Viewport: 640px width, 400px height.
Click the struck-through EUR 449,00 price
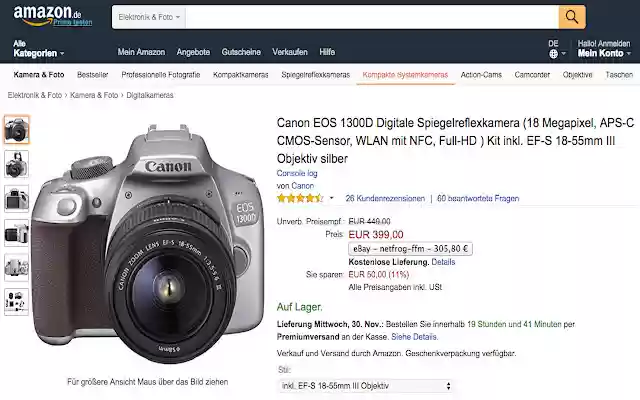click(369, 221)
